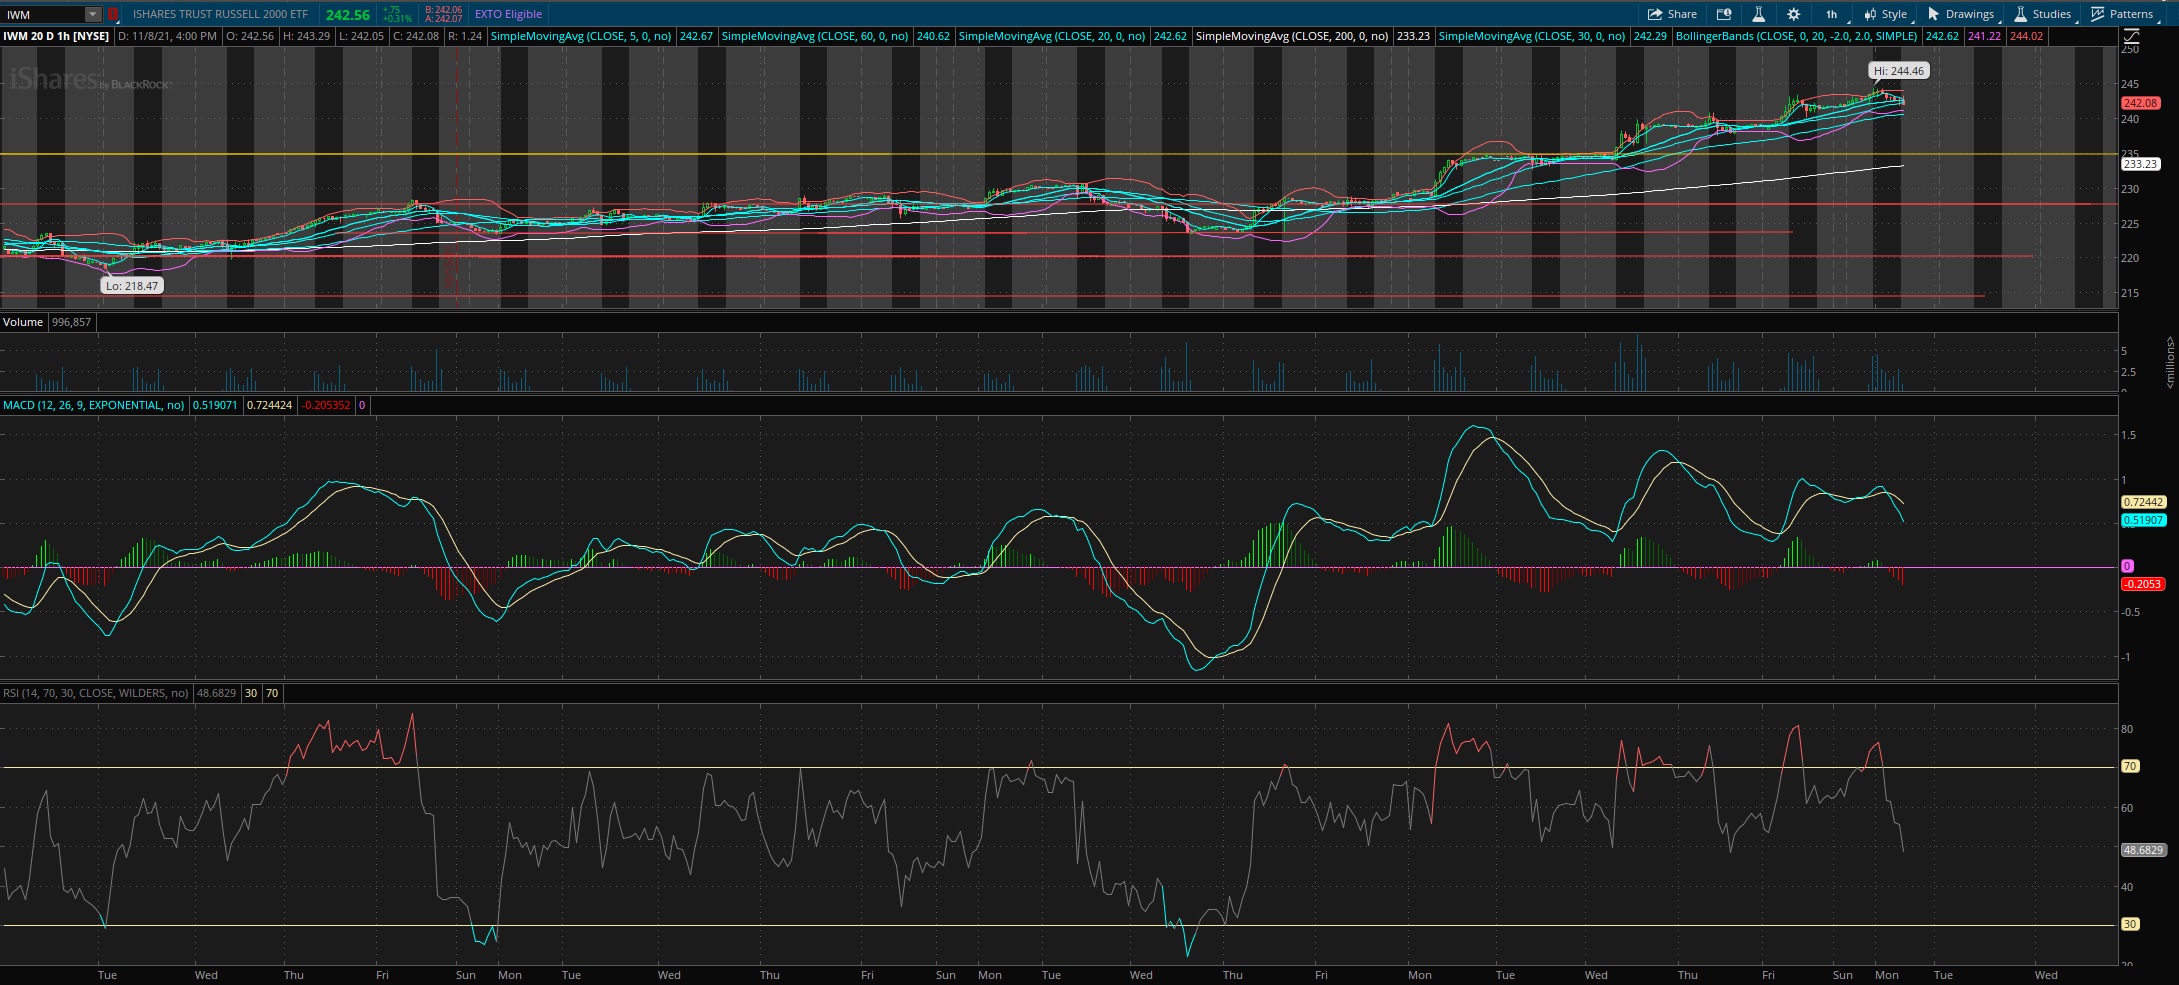Image resolution: width=2179 pixels, height=985 pixels.
Task: Open the Share menu
Action: pyautogui.click(x=1672, y=14)
